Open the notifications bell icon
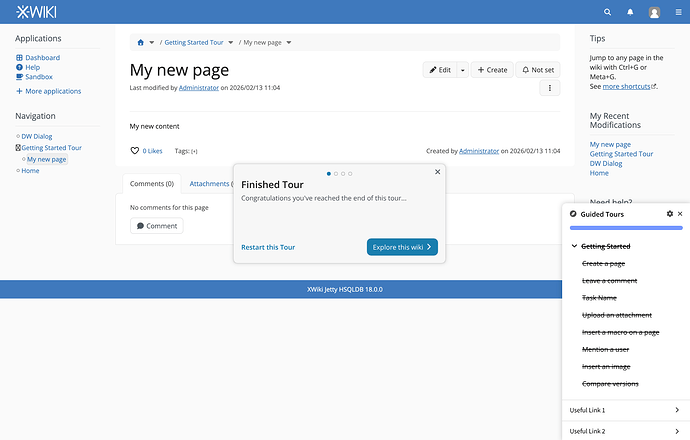 click(x=630, y=12)
